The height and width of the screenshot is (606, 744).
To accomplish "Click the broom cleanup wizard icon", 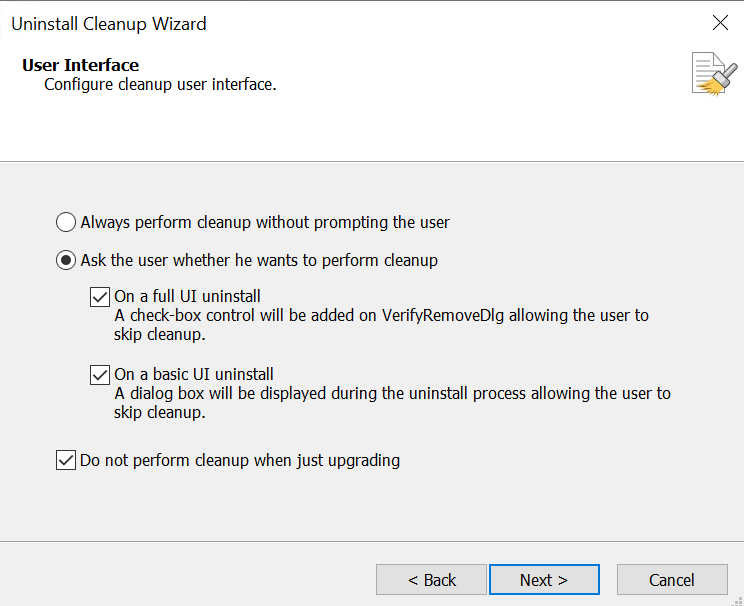I will click(714, 73).
